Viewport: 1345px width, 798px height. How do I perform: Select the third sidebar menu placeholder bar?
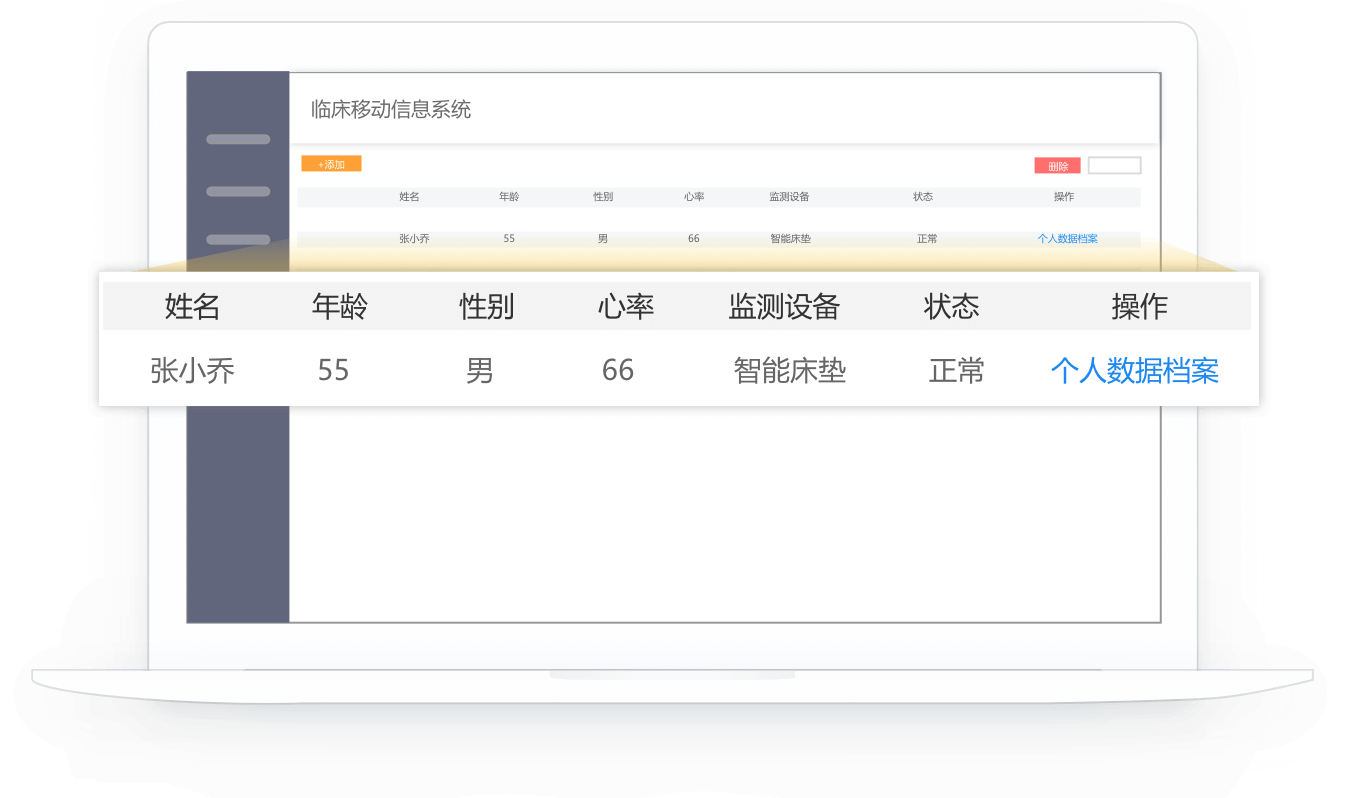click(x=238, y=240)
